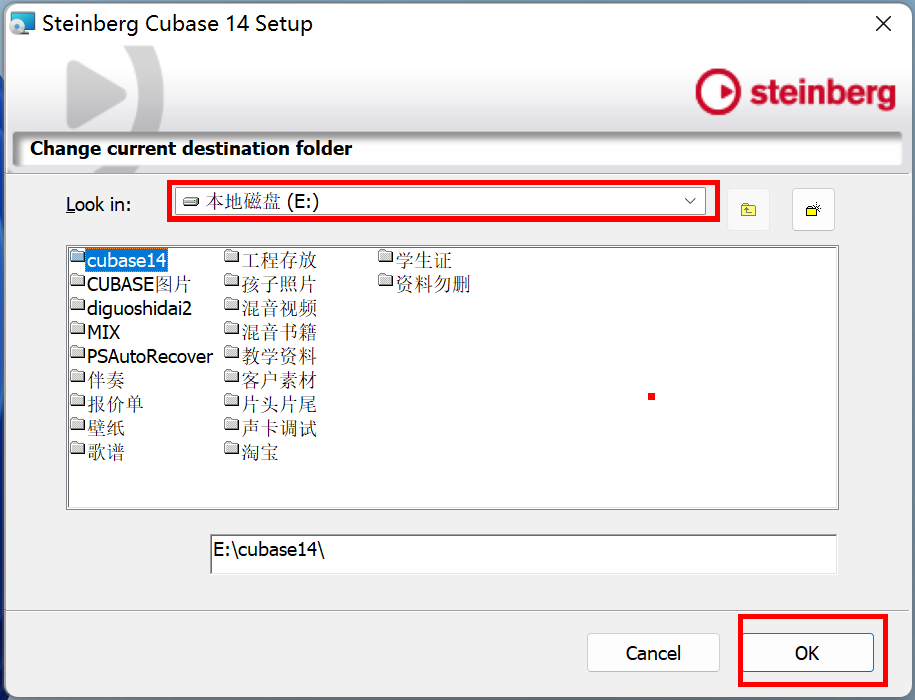Choose the diguoshidai2 folder
This screenshot has height=700, width=915.
click(131, 308)
